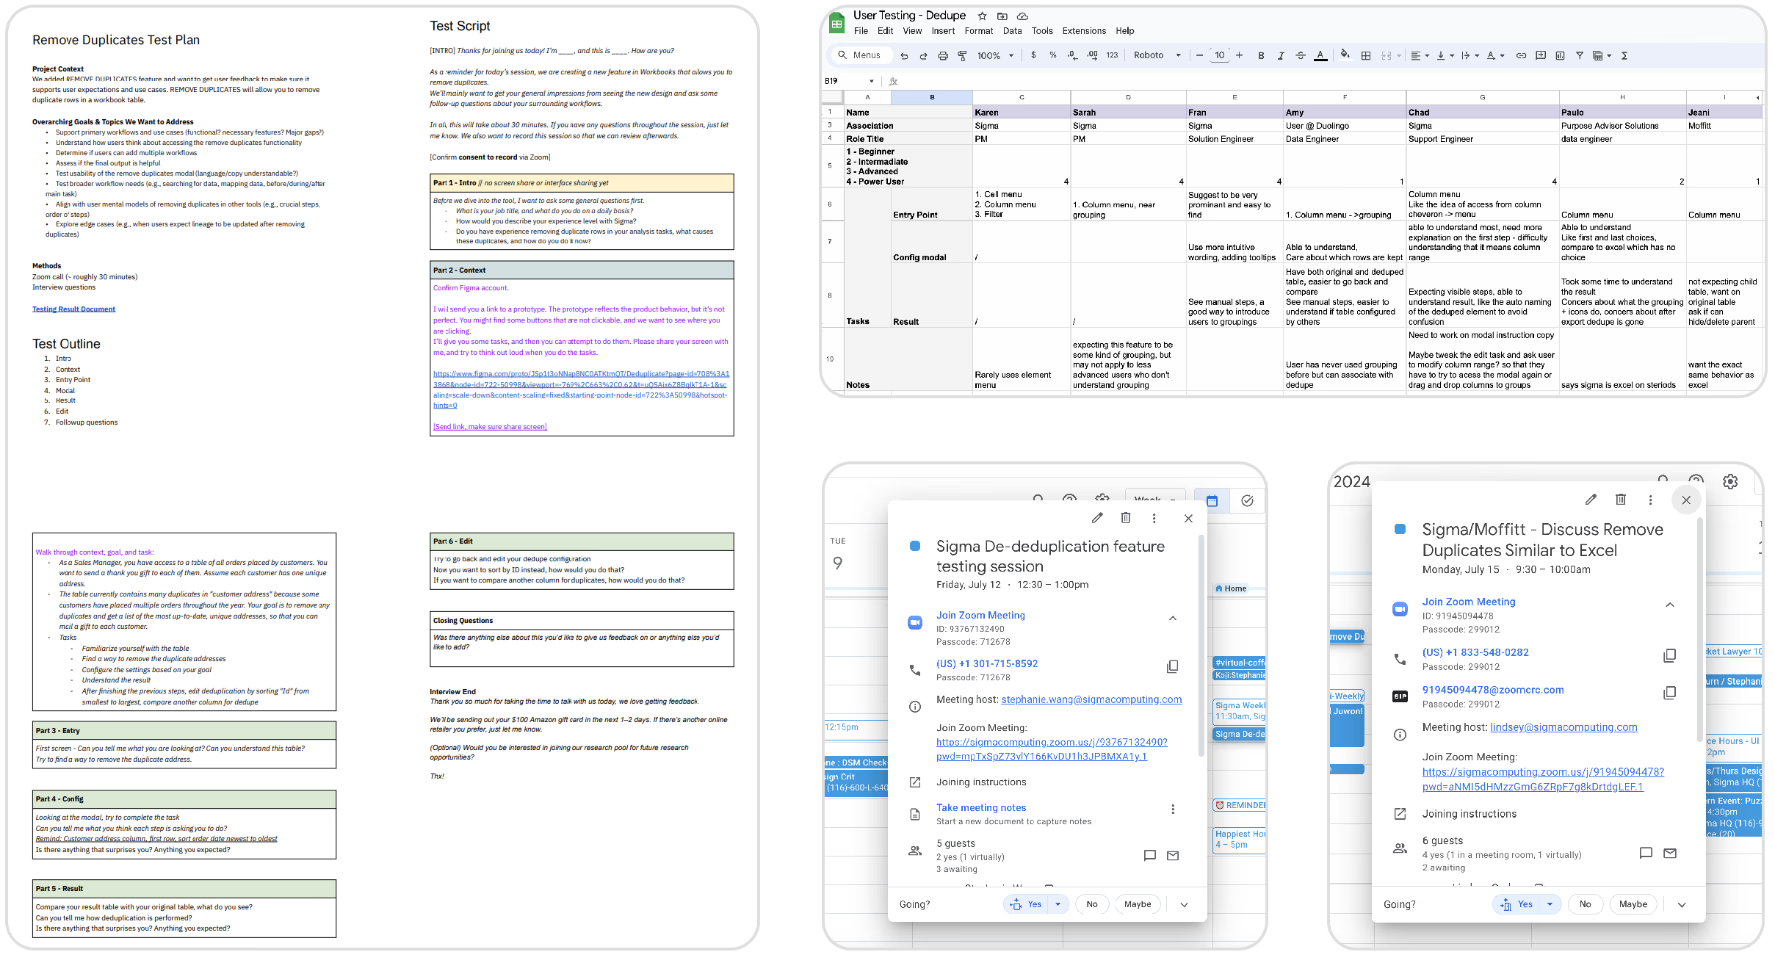Click the paint format roller icon
The width and height of the screenshot is (1774, 956).
pyautogui.click(x=962, y=56)
